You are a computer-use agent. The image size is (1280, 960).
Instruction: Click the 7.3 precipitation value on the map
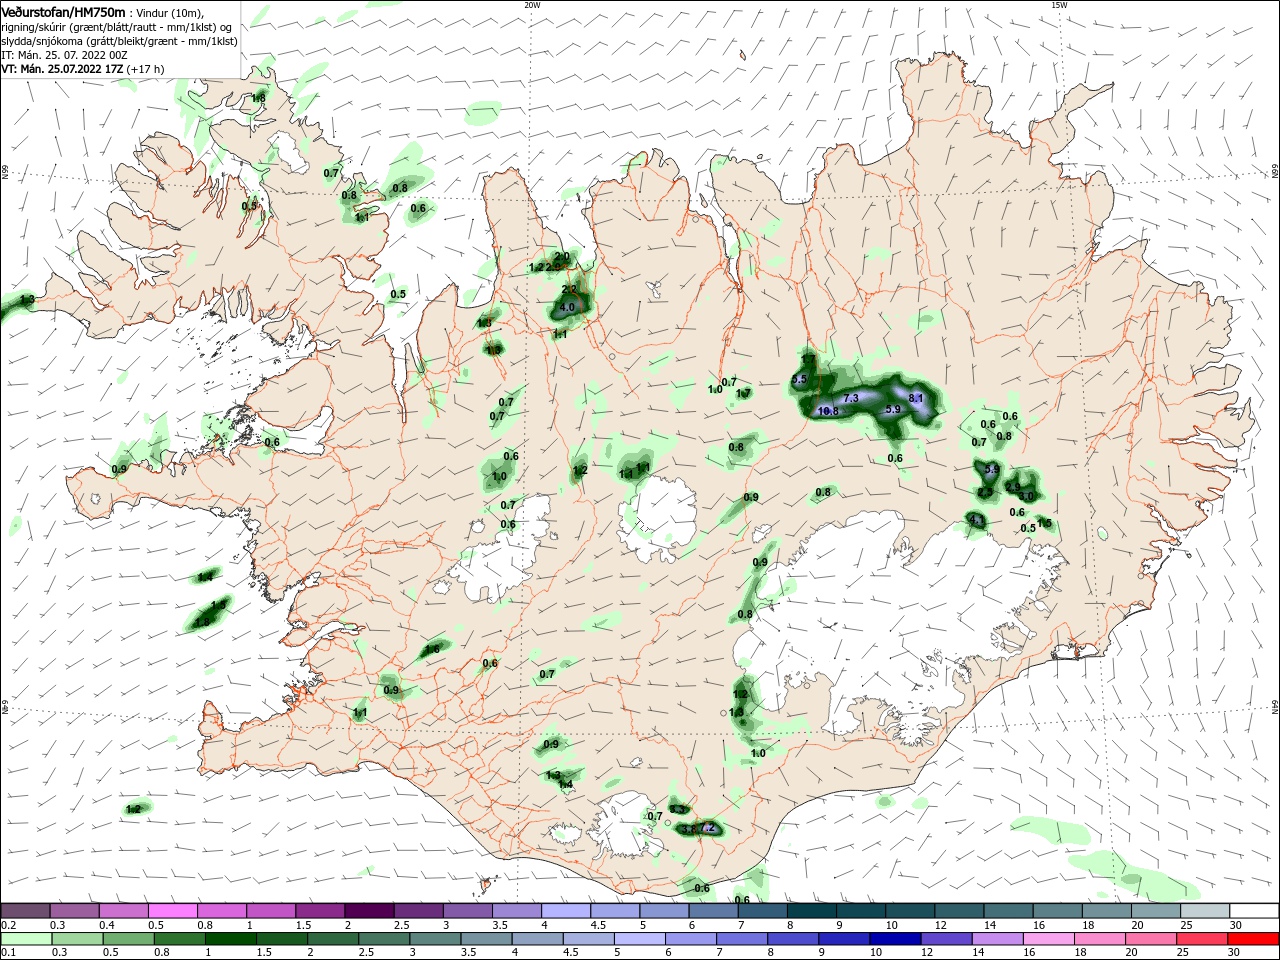tap(851, 398)
